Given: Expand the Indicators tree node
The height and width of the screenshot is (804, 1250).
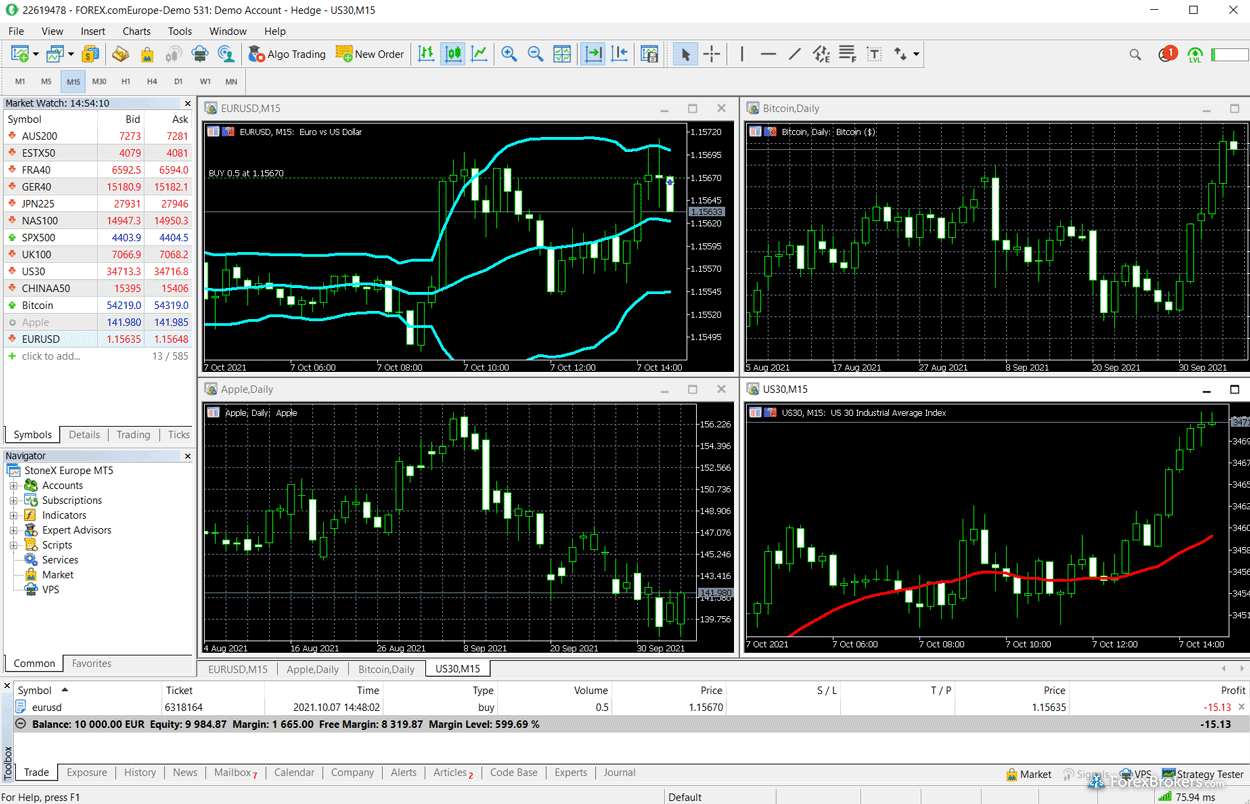Looking at the screenshot, I should (x=14, y=515).
